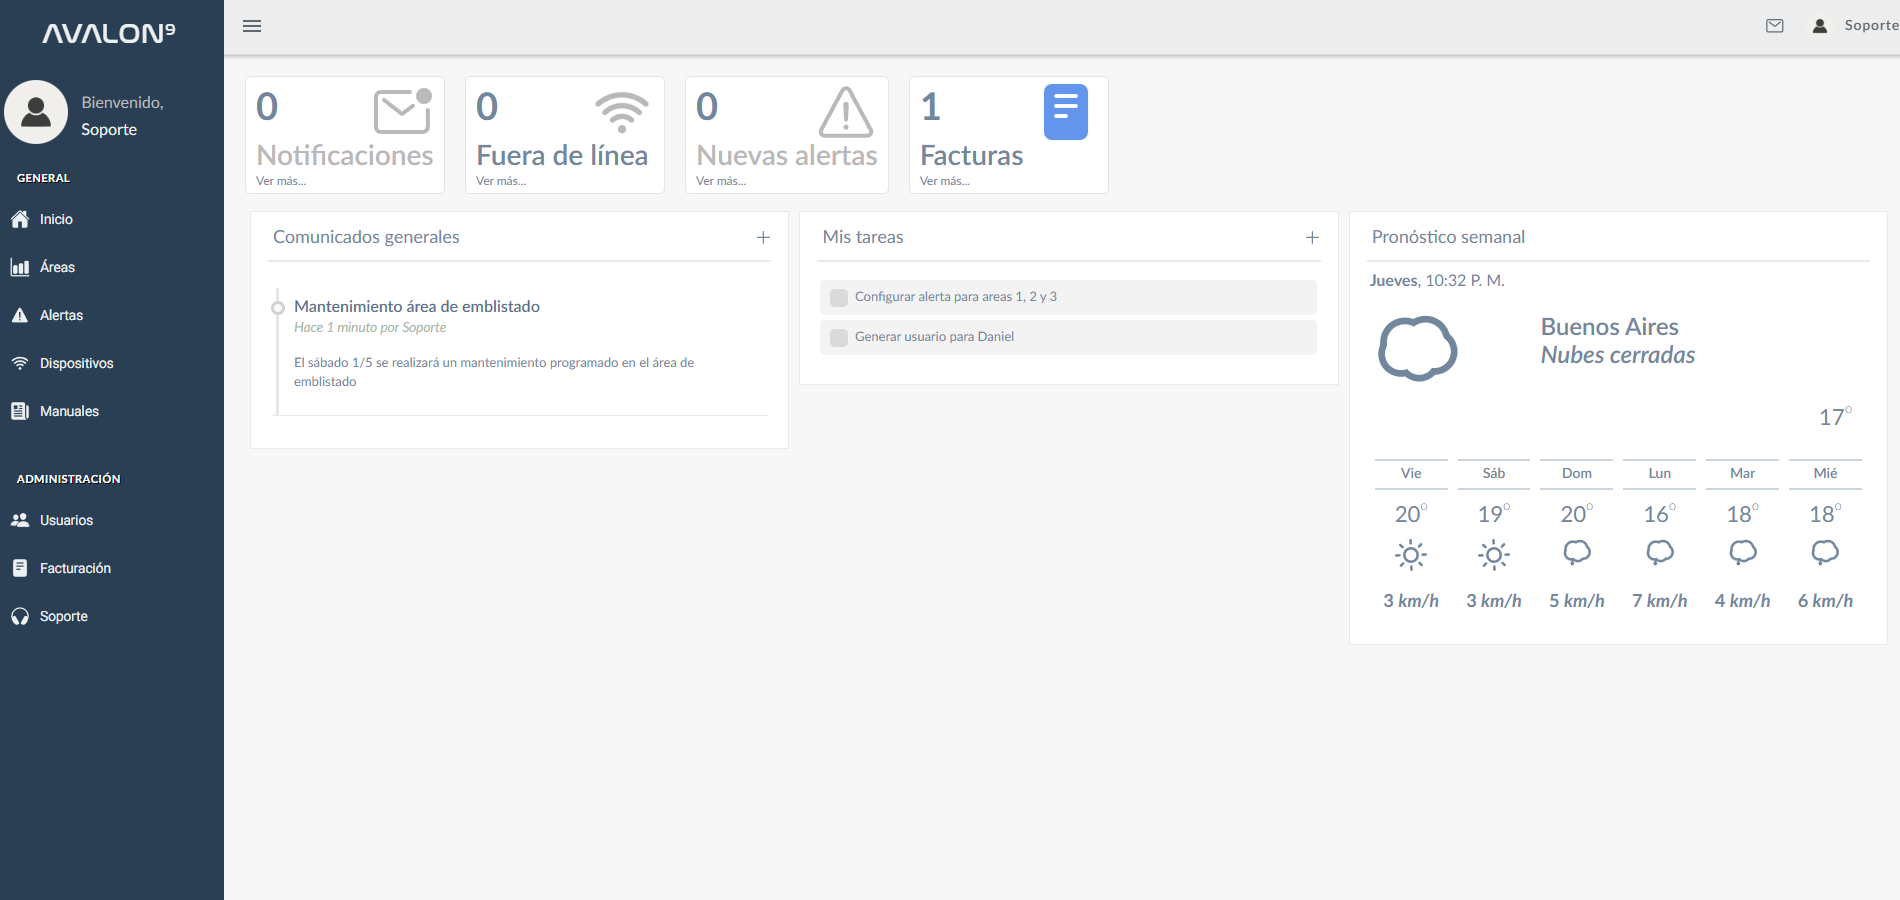The height and width of the screenshot is (900, 1900).
Task: Click the Mié cloudy forecast icon
Action: point(1825,552)
